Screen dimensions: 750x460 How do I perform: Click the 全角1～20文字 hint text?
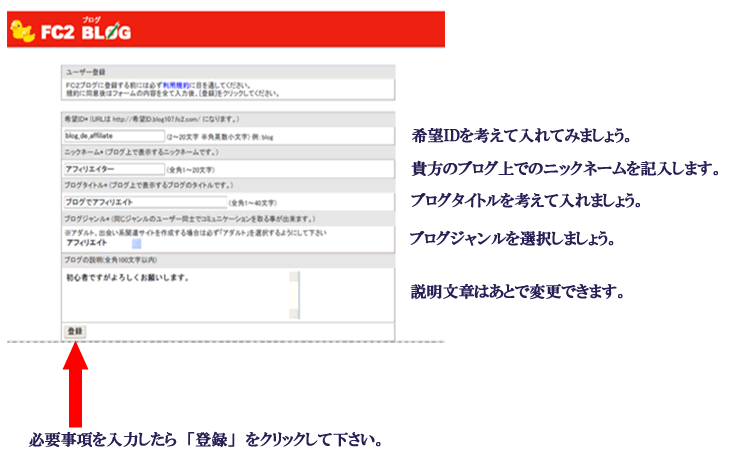pos(190,170)
